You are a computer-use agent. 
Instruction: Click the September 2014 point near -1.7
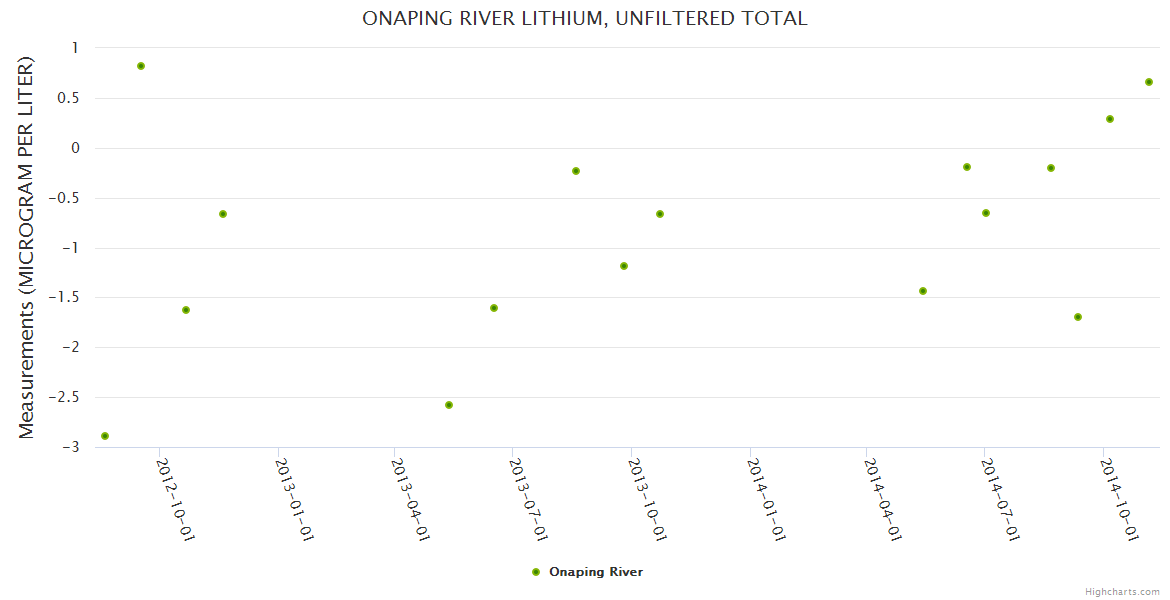point(1078,317)
